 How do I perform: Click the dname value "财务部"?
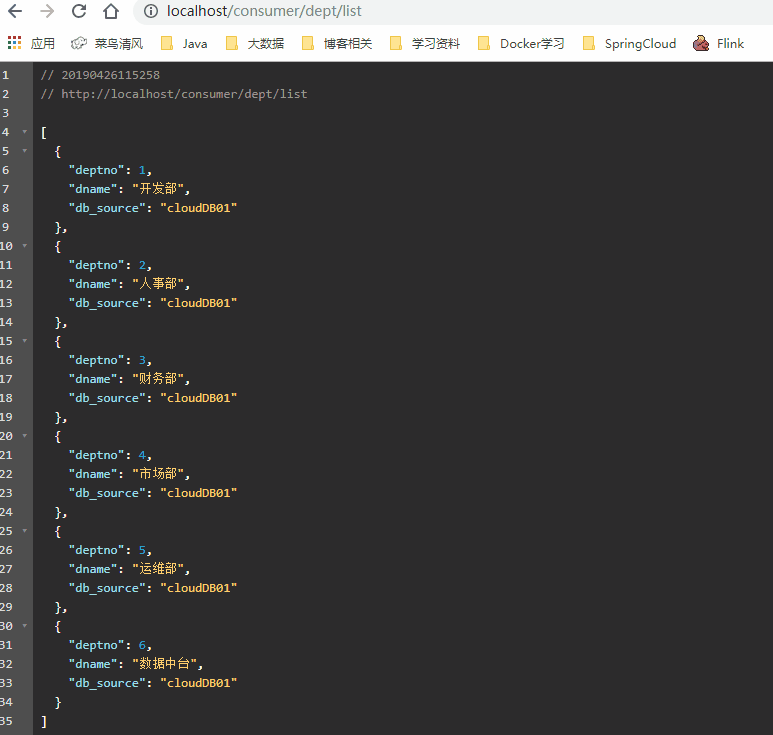point(158,379)
